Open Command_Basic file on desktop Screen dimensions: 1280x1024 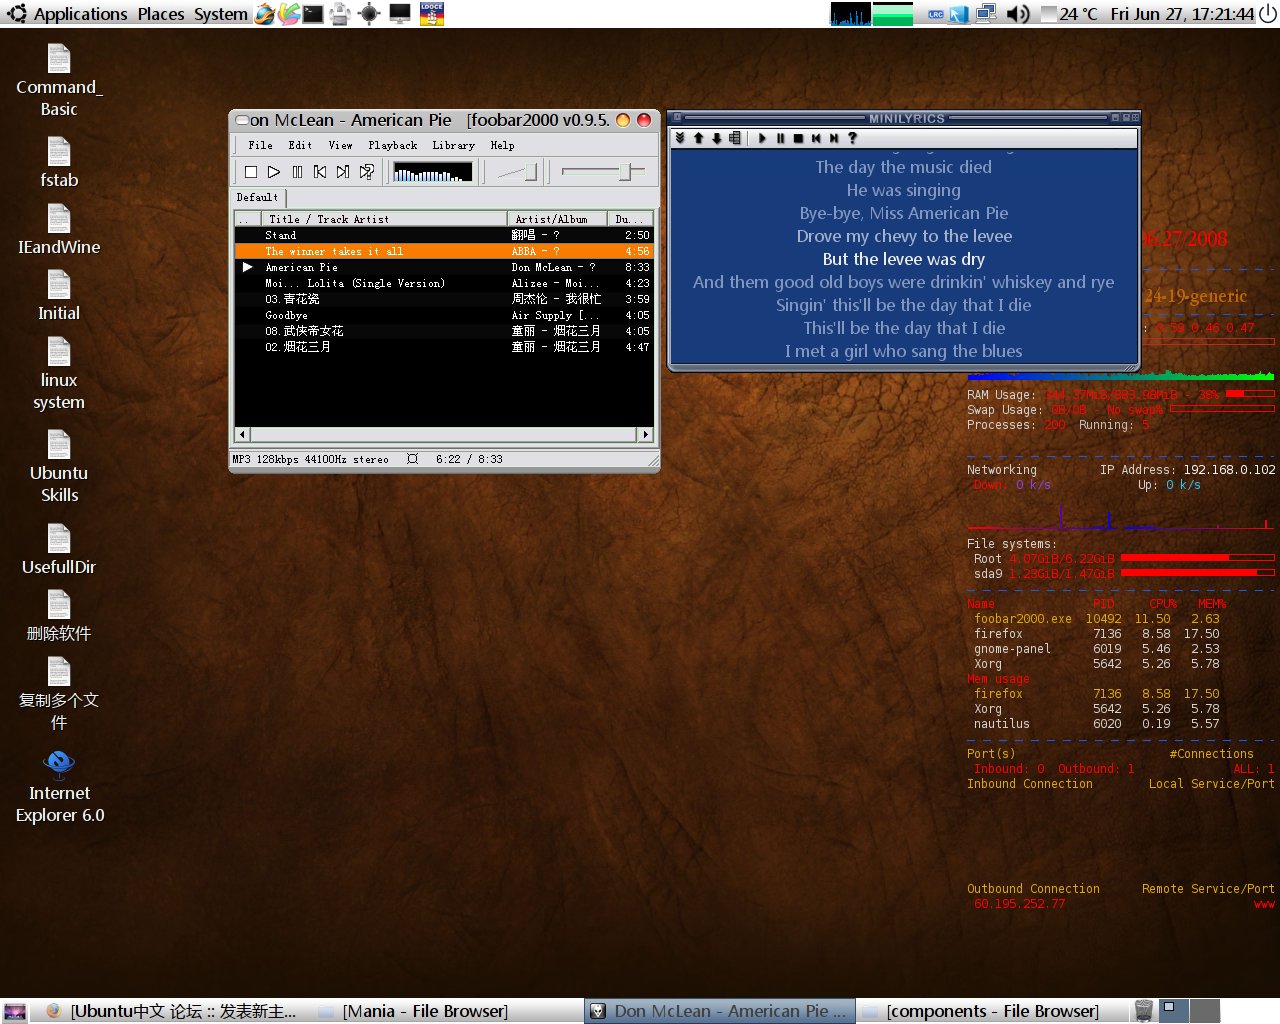[59, 80]
